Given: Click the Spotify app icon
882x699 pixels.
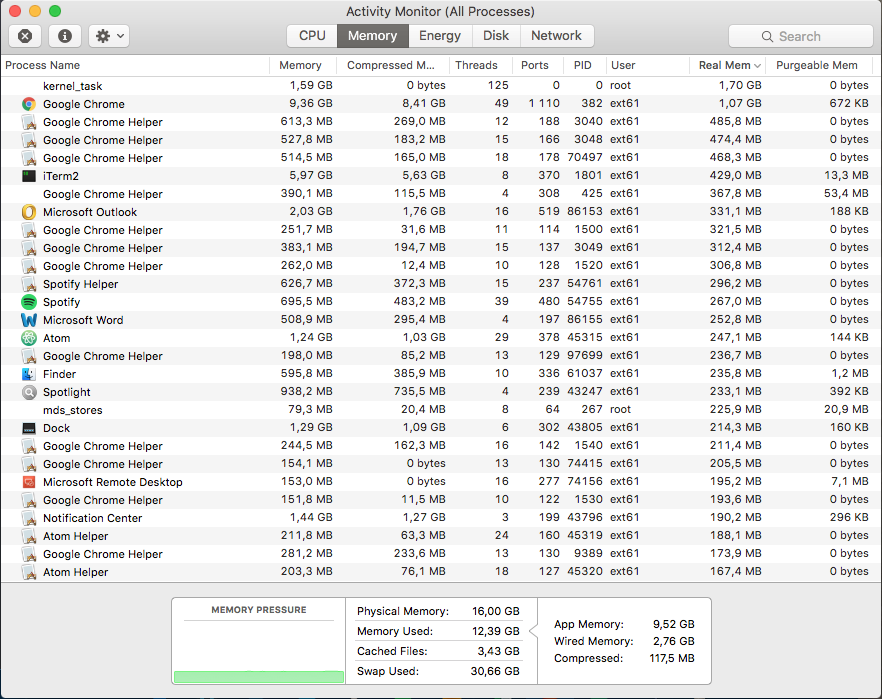Looking at the screenshot, I should [29, 302].
